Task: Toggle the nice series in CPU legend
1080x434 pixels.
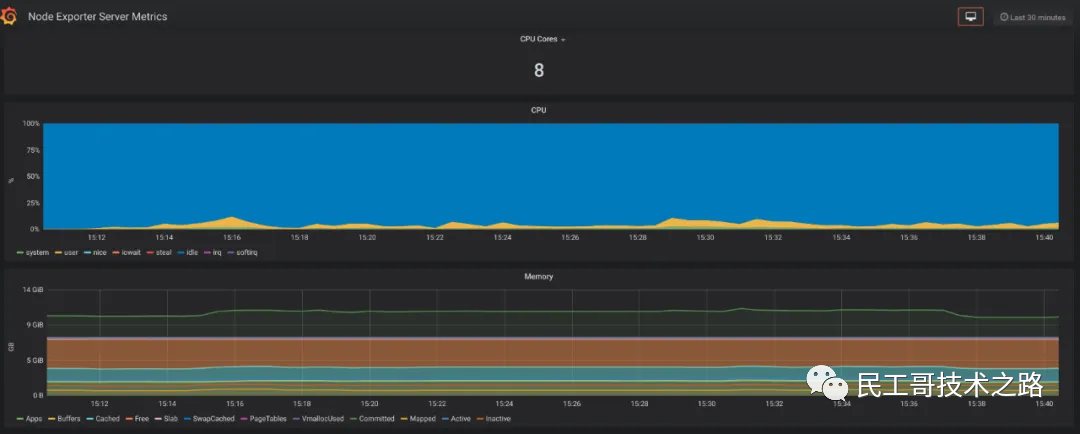Action: point(95,253)
